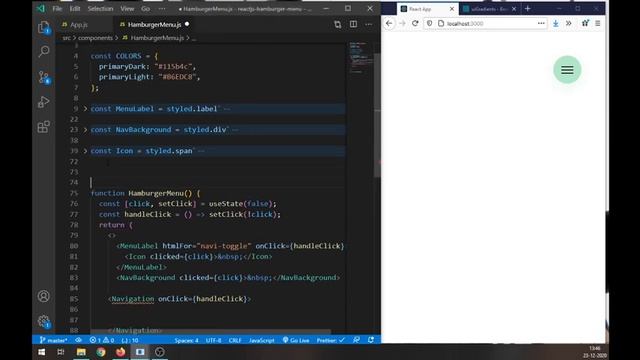640x360 pixels.
Task: Open a new Firefox tab
Action: 528,9
